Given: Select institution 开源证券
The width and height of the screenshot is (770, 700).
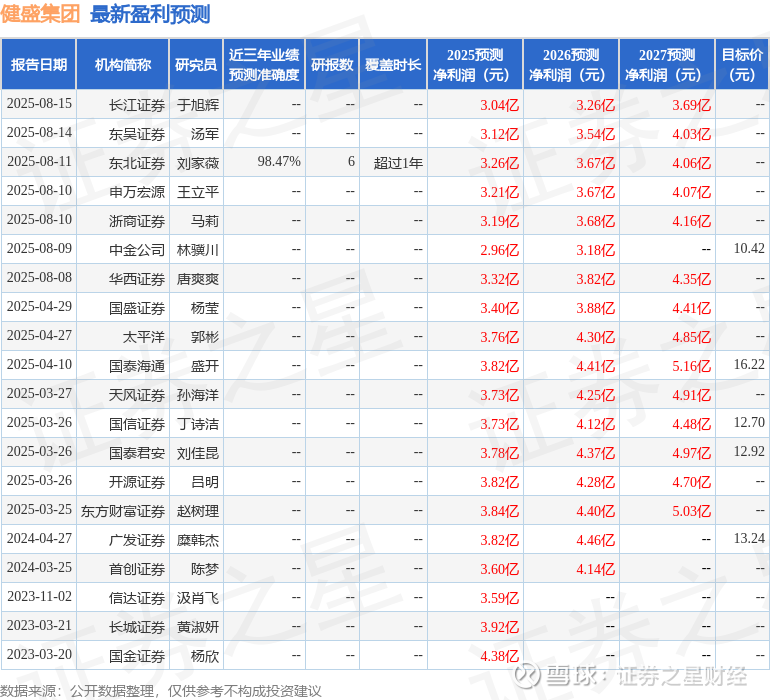Looking at the screenshot, I should pos(137,482).
